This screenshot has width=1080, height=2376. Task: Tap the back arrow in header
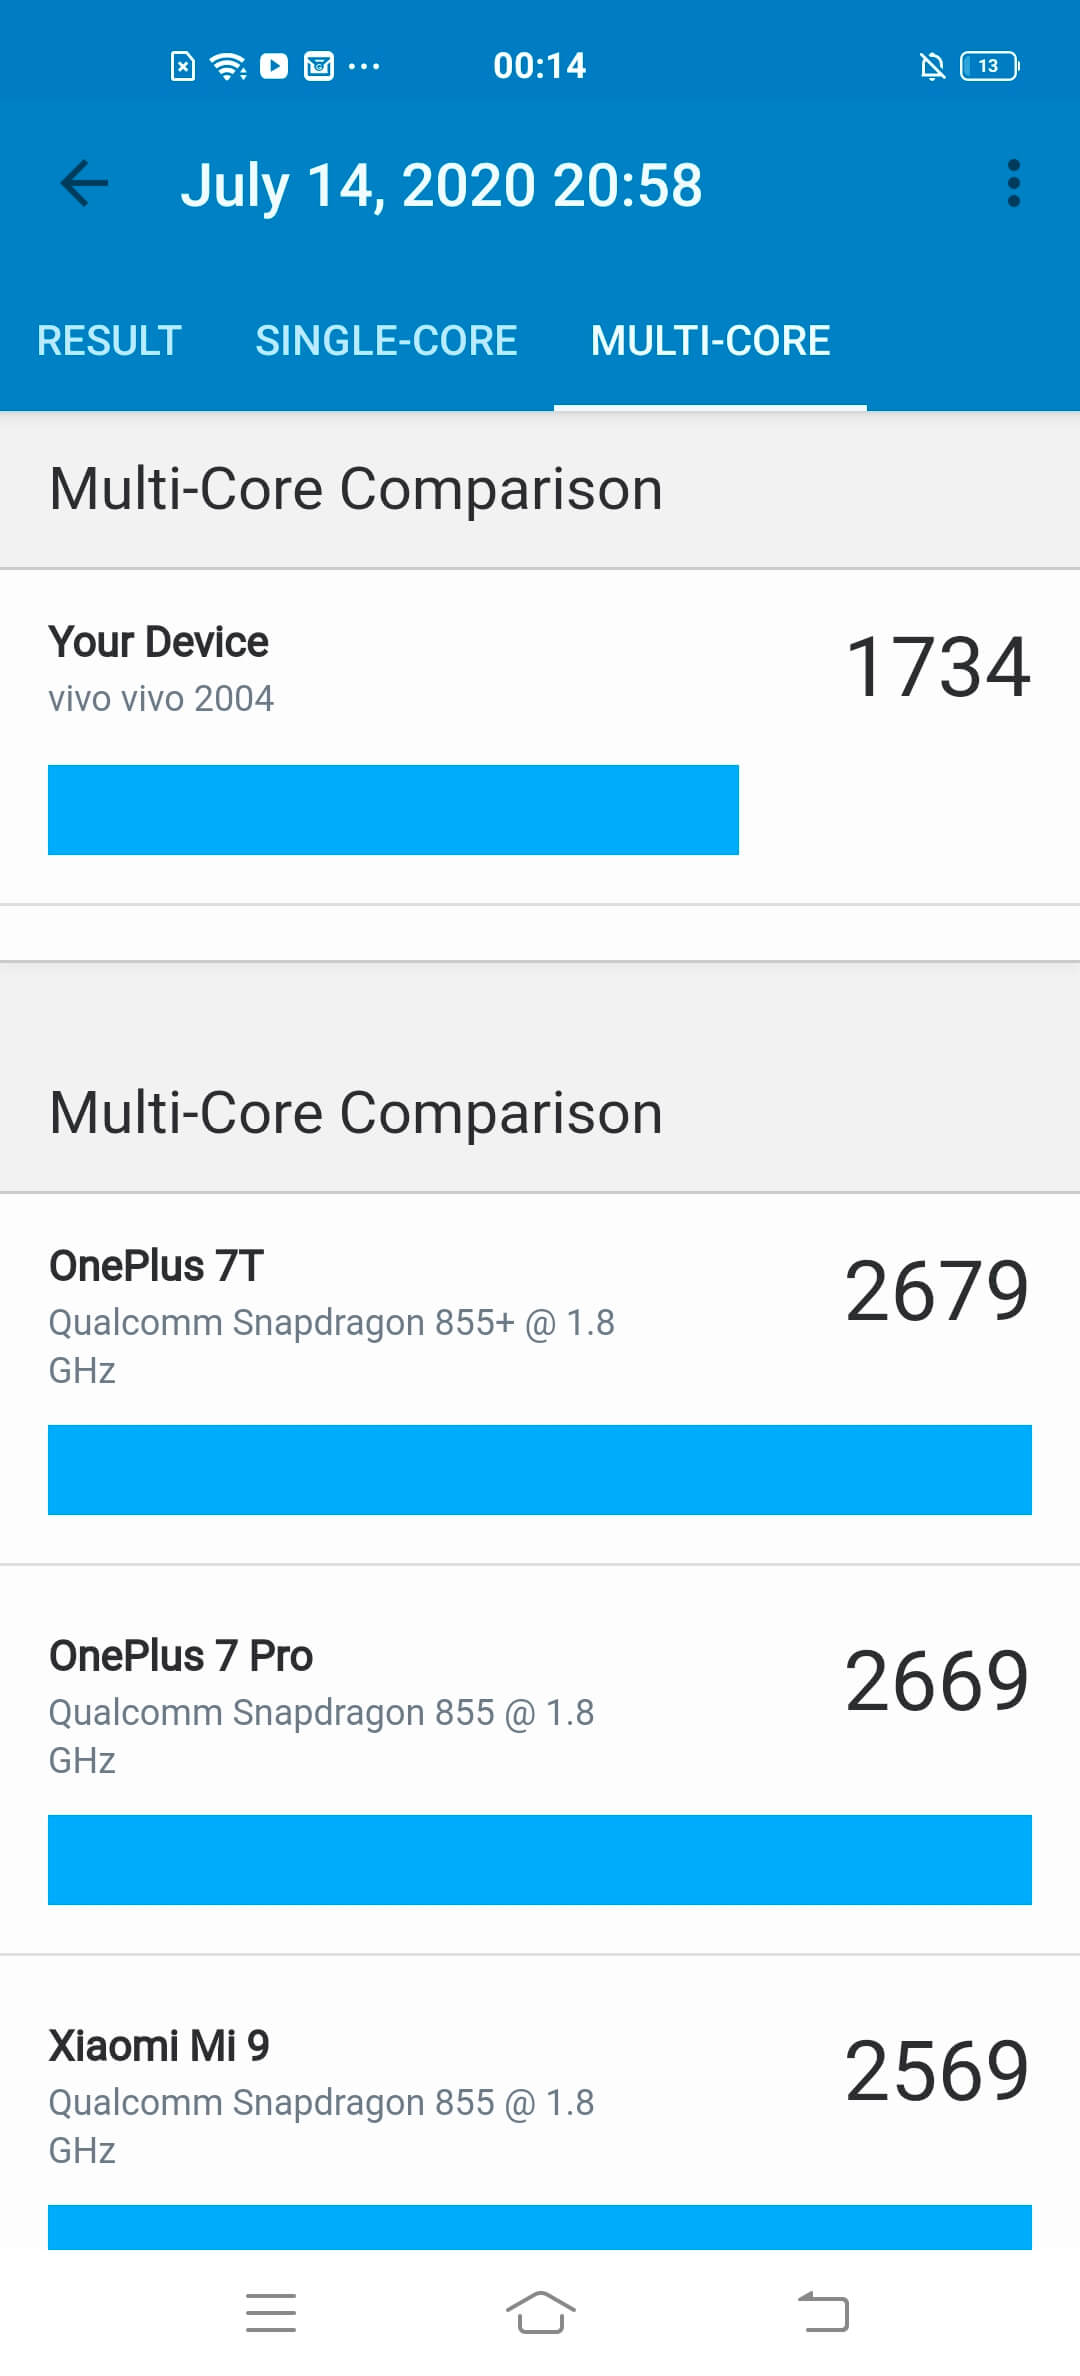[x=84, y=184]
